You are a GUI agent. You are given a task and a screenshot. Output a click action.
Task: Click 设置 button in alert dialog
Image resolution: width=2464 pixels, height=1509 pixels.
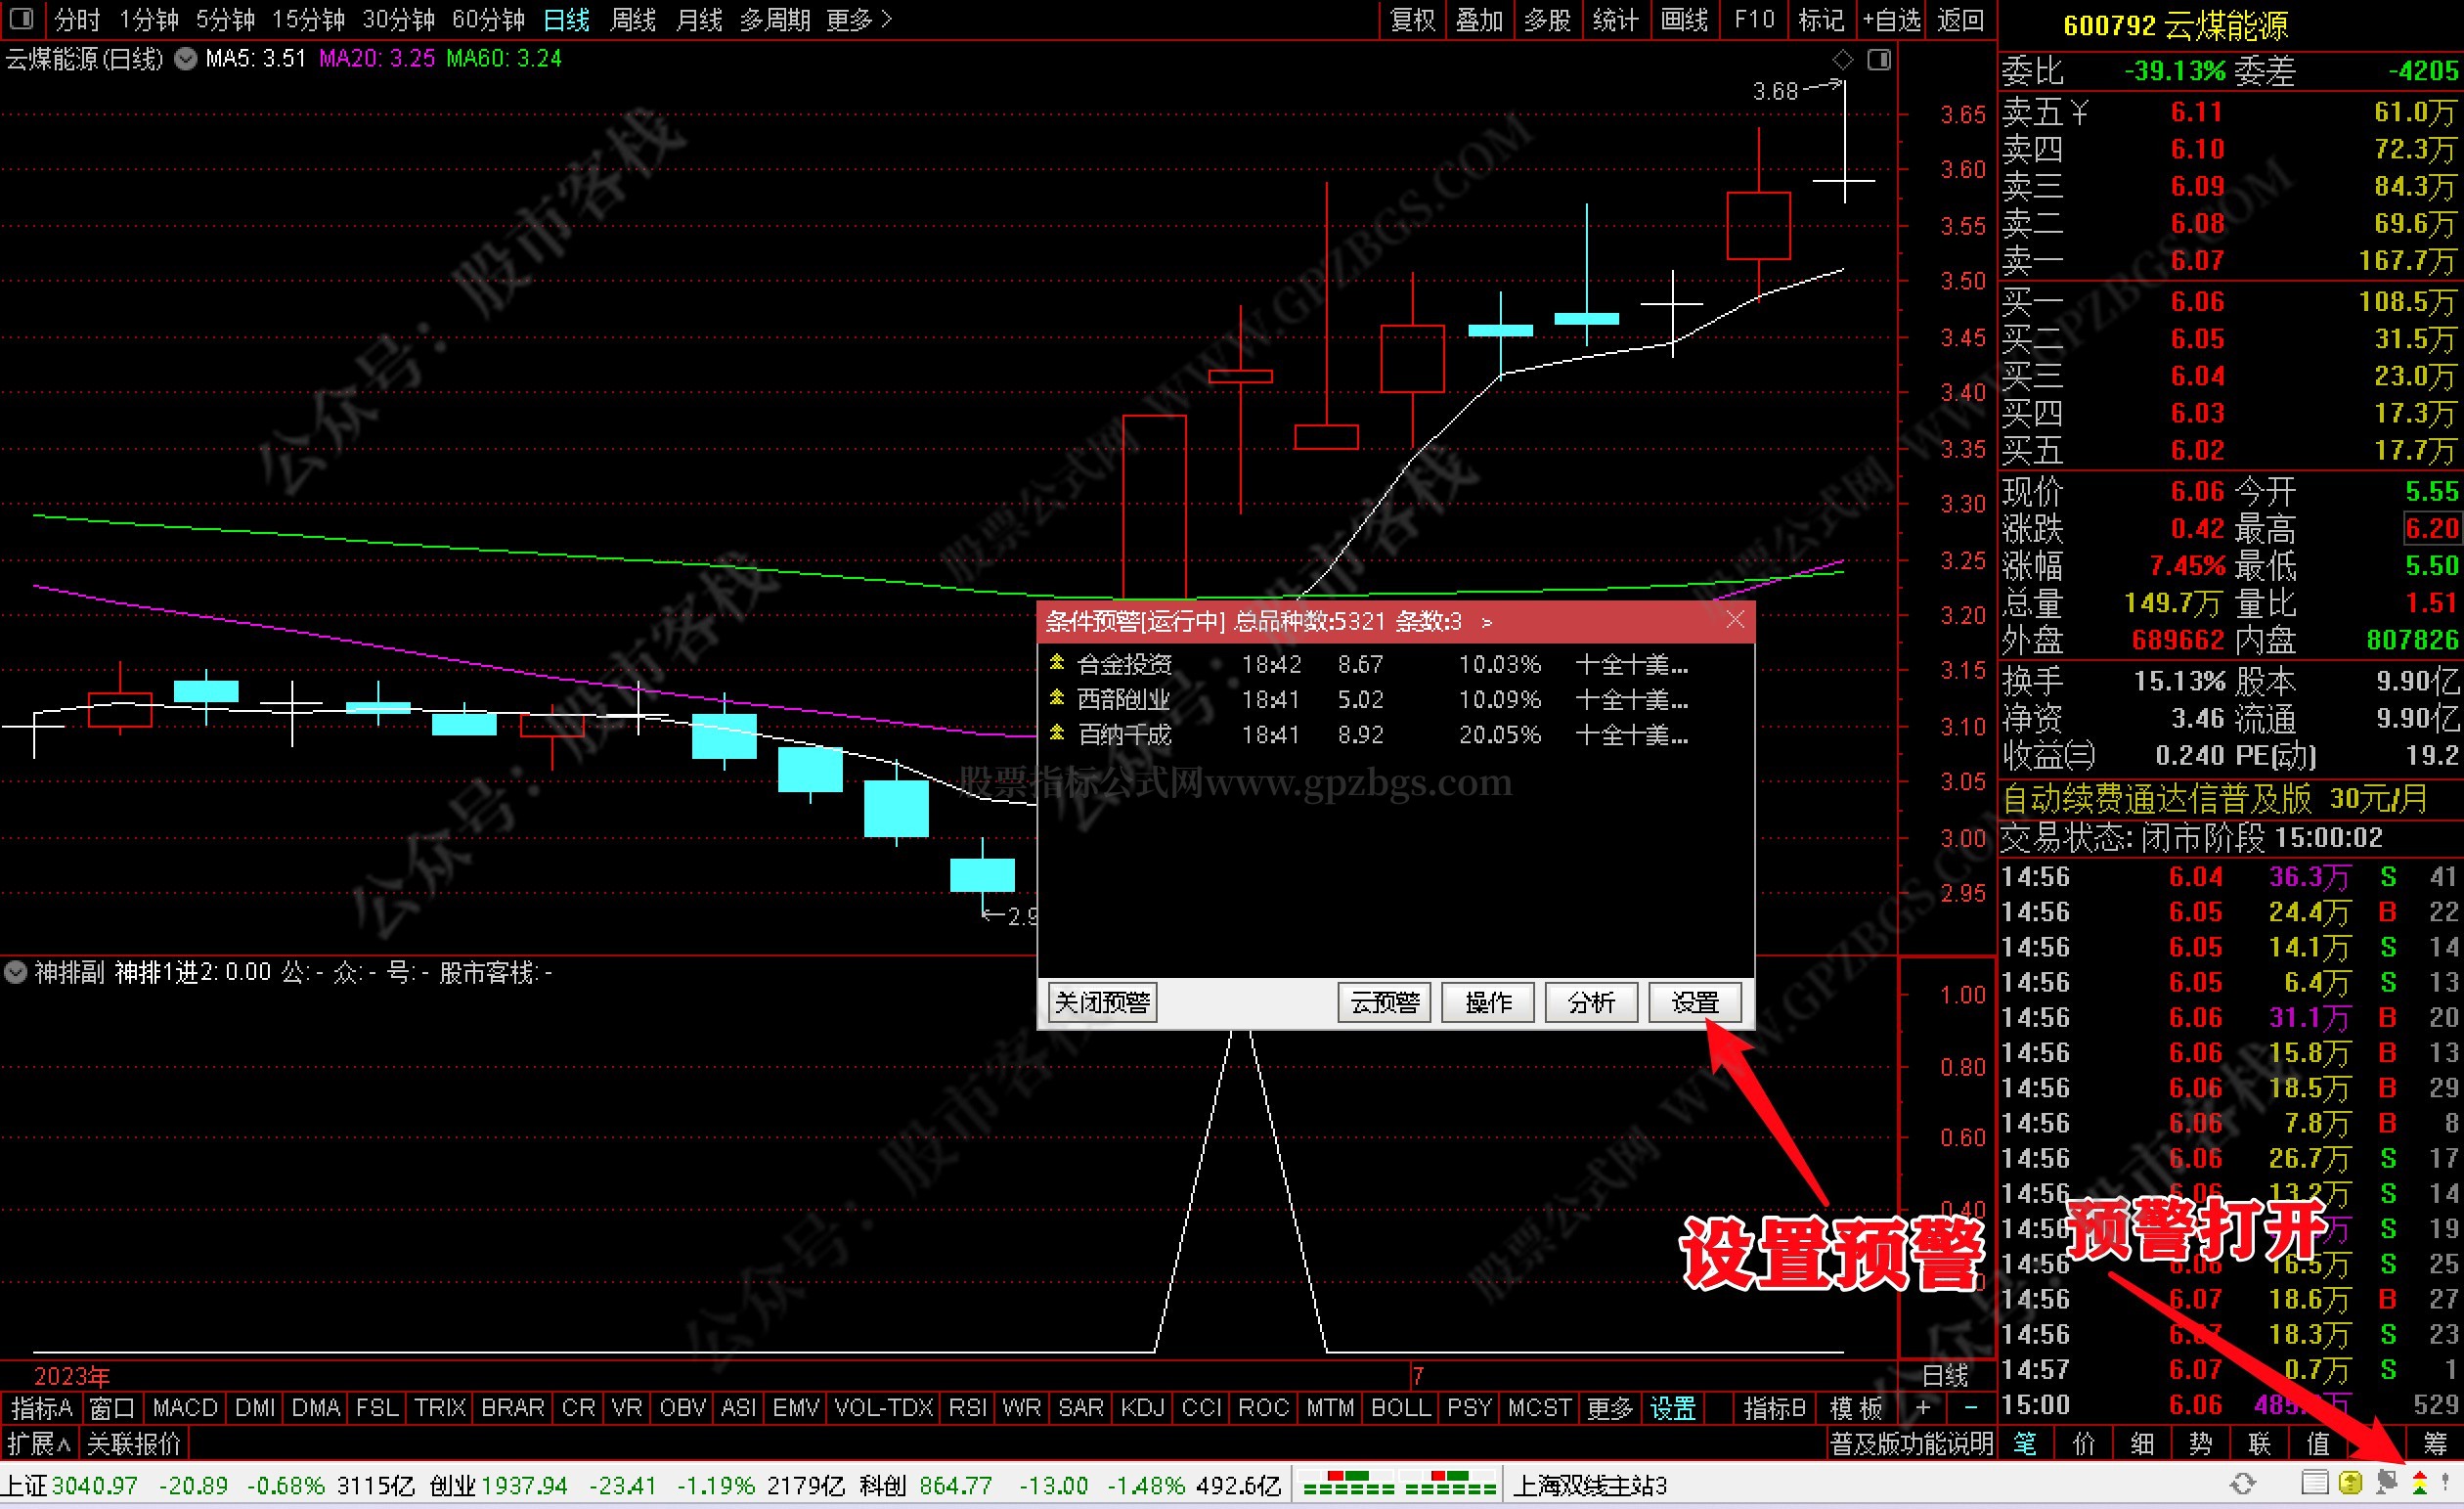click(x=1695, y=1002)
